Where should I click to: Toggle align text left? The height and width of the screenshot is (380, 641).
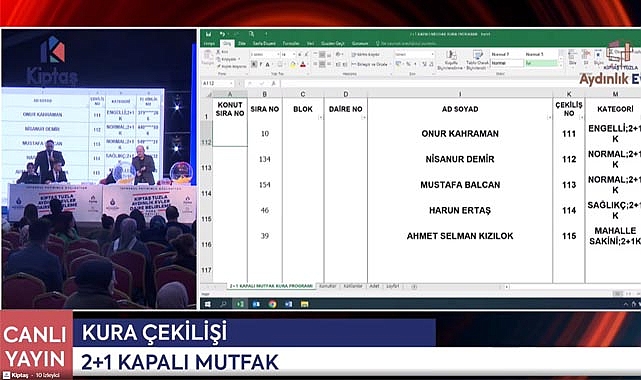point(315,64)
